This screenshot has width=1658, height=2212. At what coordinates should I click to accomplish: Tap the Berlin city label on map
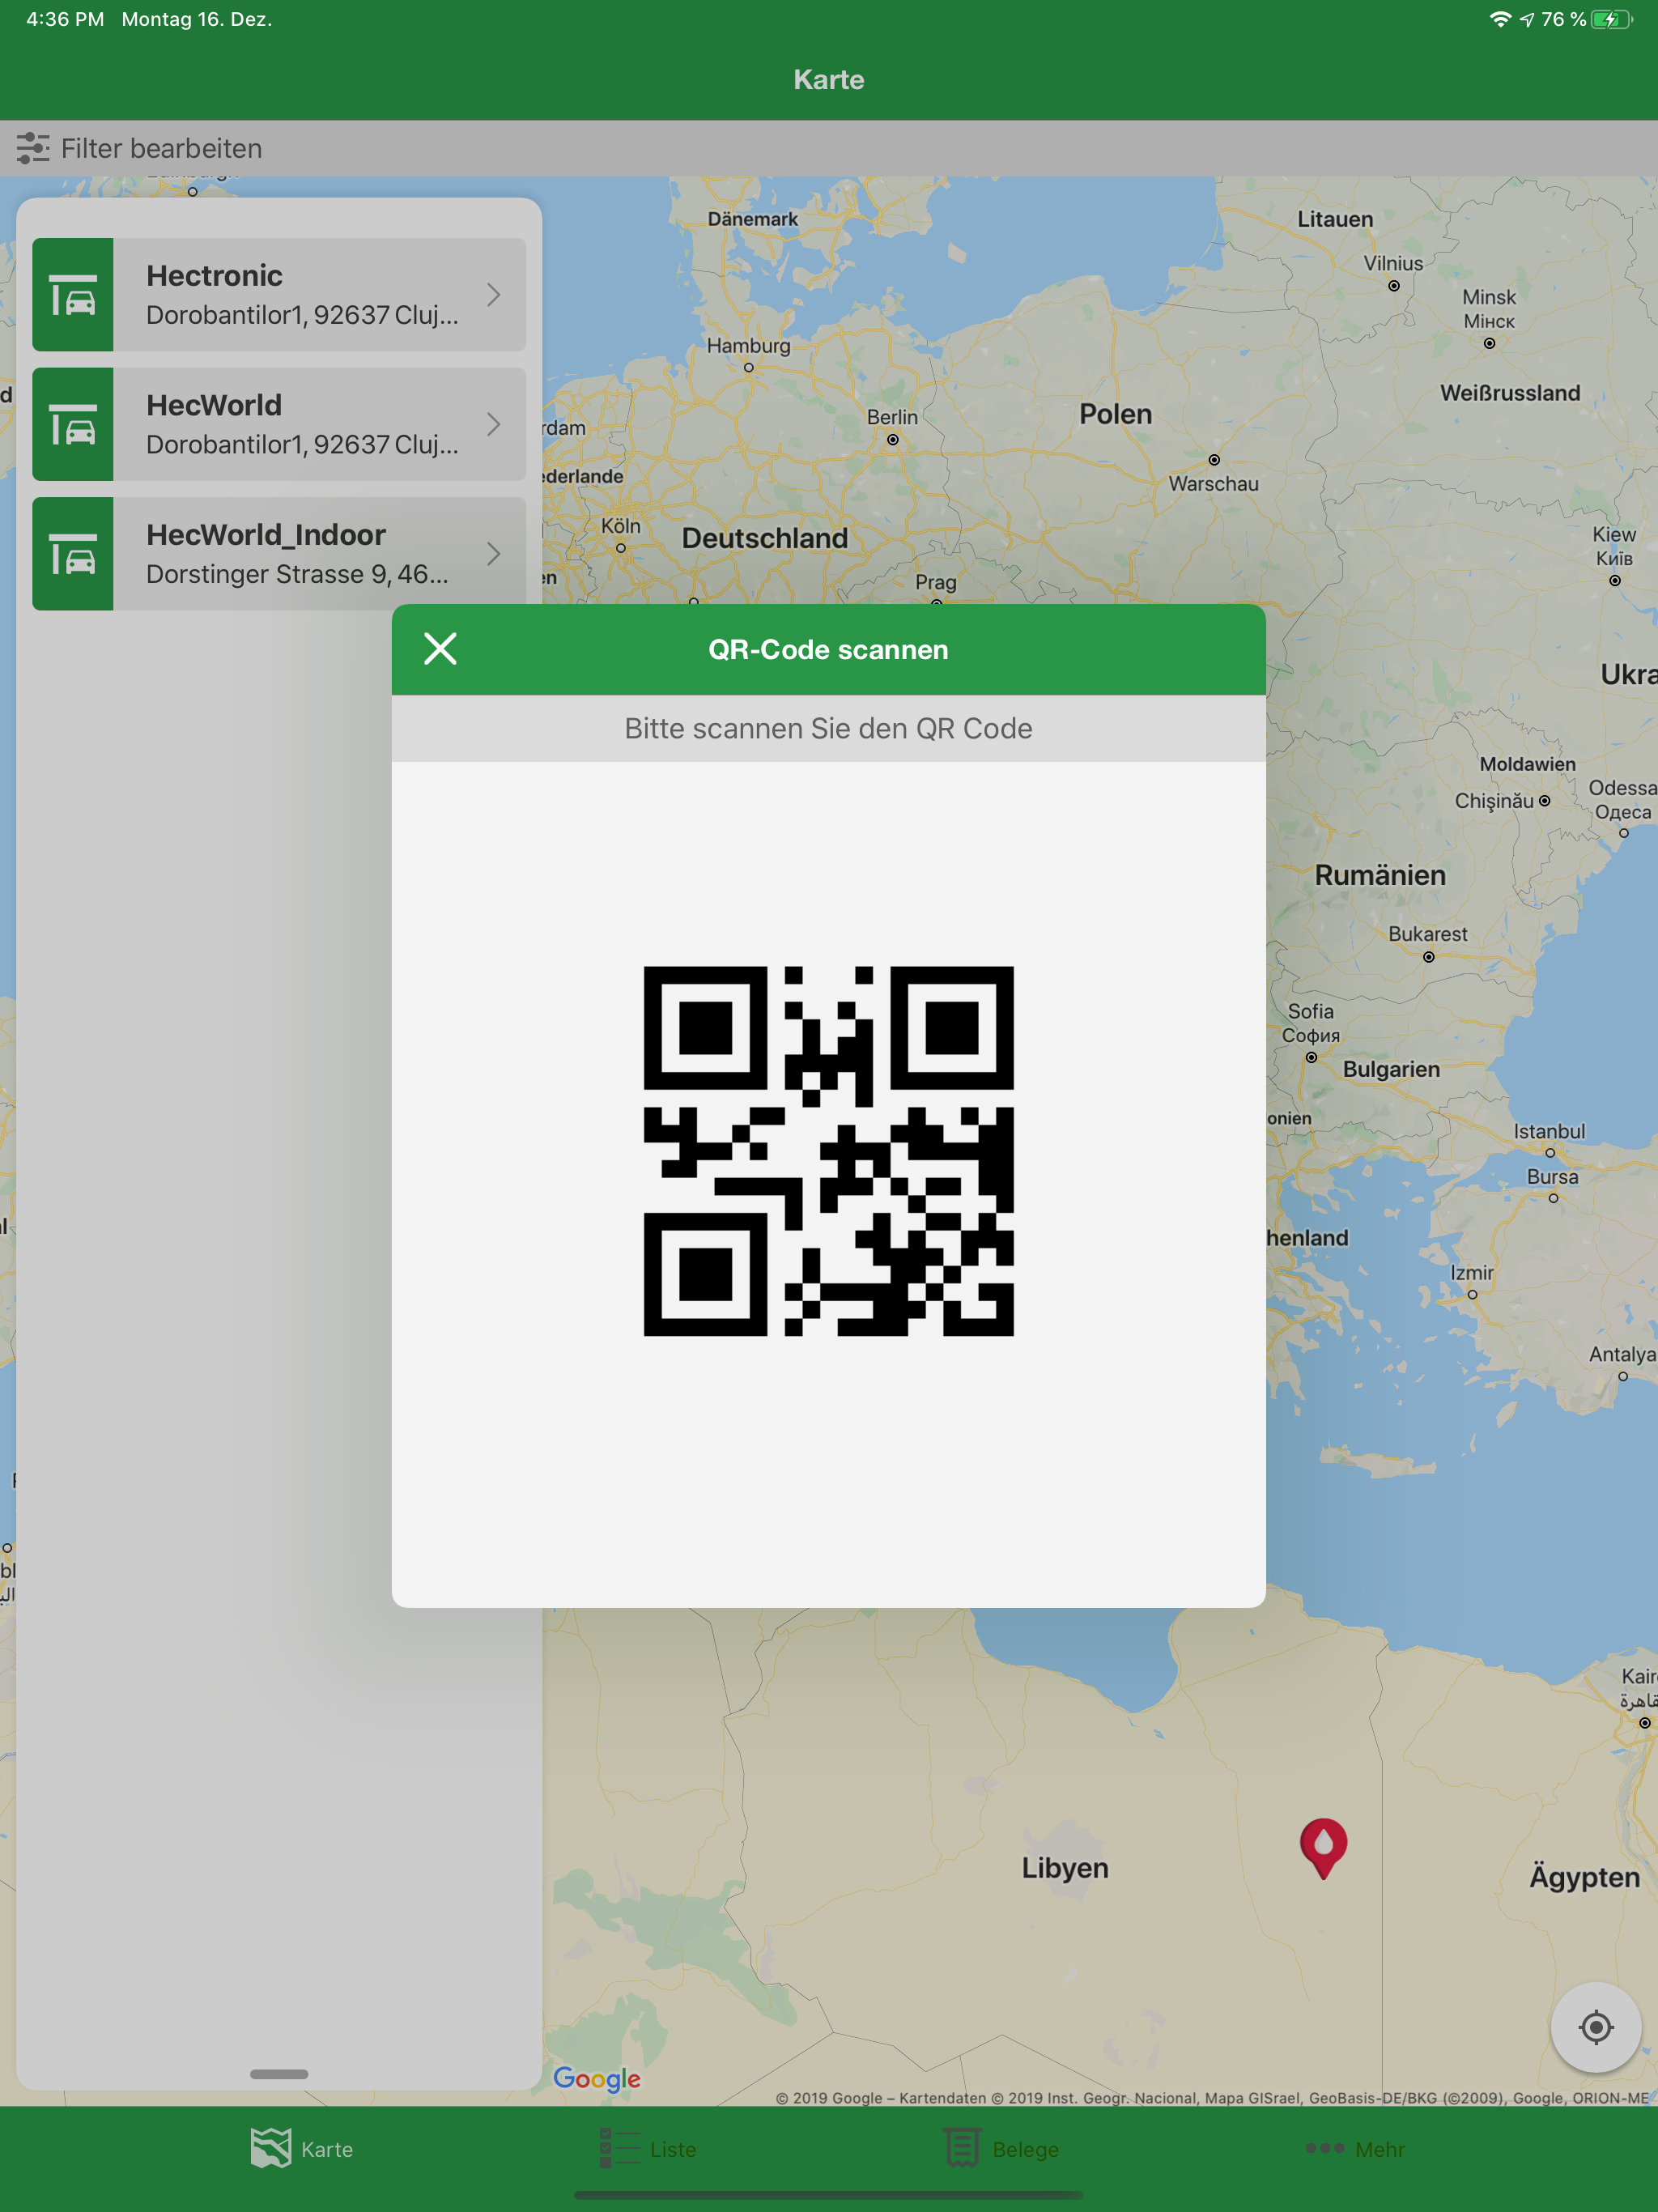(892, 417)
